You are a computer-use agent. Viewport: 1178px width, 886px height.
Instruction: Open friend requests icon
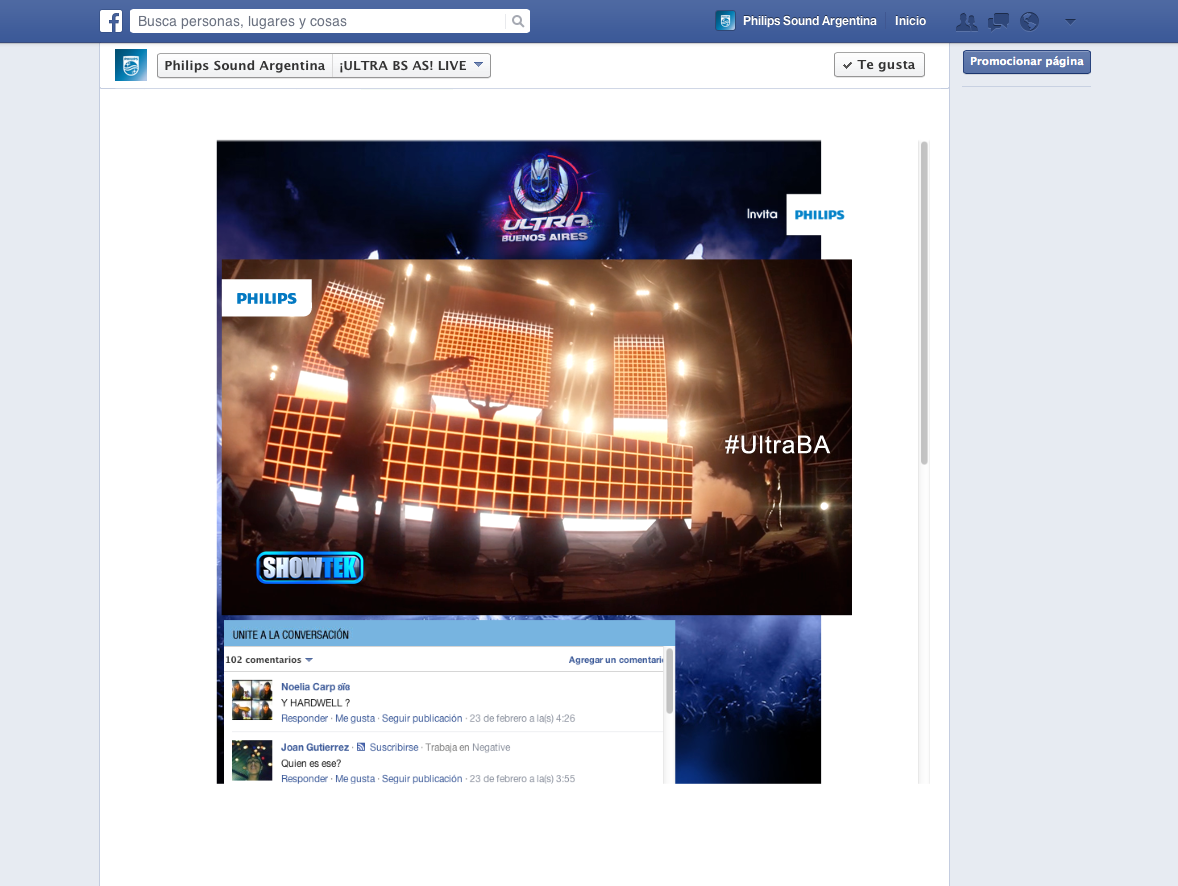click(966, 22)
